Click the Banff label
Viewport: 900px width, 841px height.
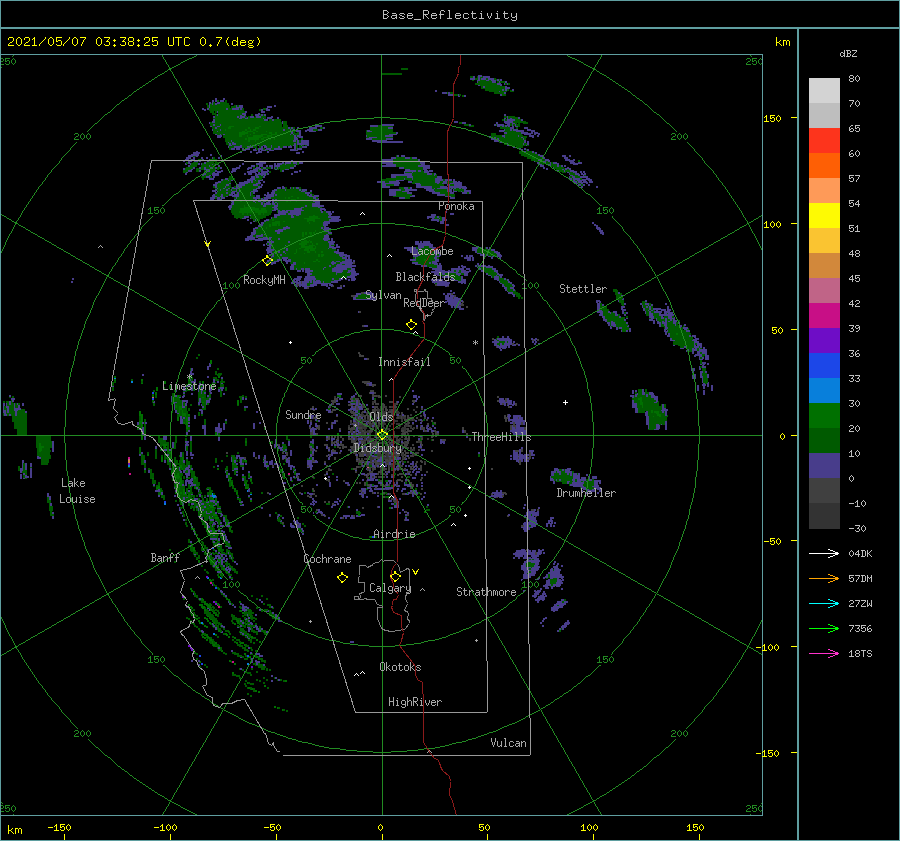pos(165,557)
